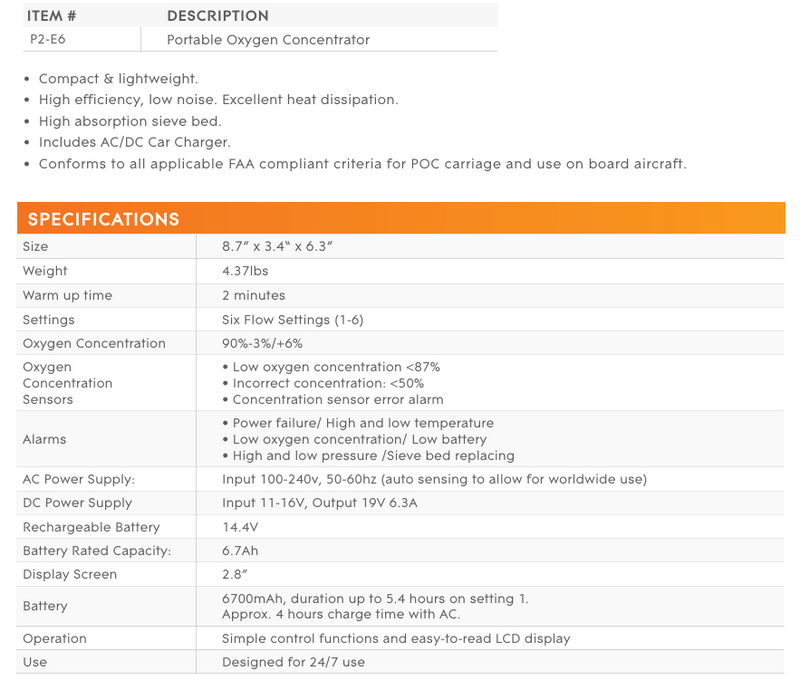Click Six Flow Settings (1-6) text

[x=292, y=320]
